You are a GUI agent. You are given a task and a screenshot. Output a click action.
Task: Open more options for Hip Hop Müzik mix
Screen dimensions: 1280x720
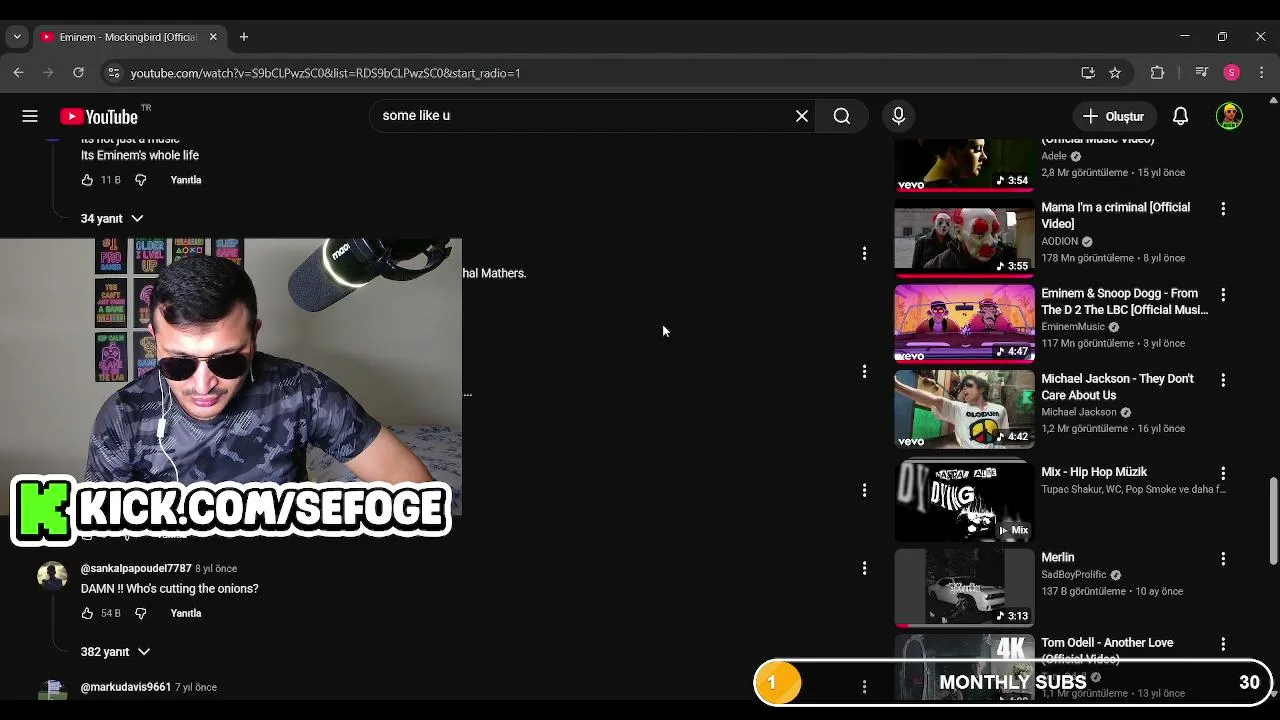click(1223, 473)
